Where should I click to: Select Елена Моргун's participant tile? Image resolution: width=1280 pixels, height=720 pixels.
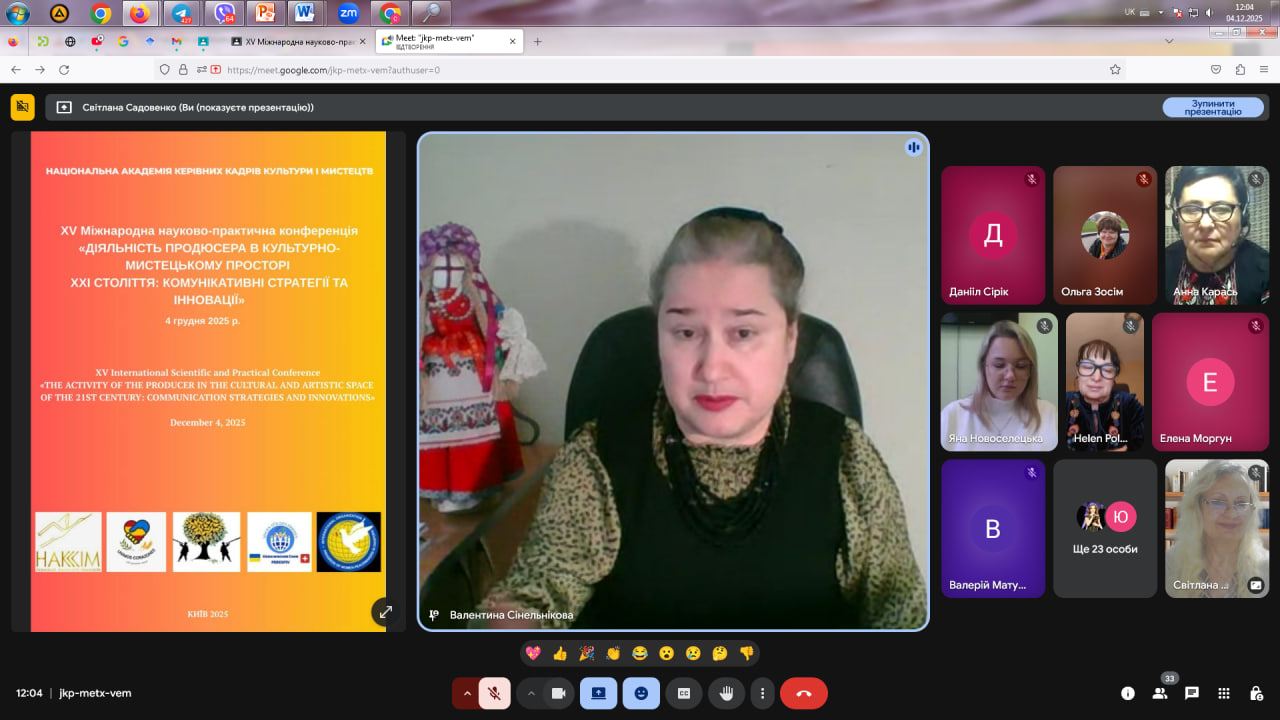tap(1211, 381)
